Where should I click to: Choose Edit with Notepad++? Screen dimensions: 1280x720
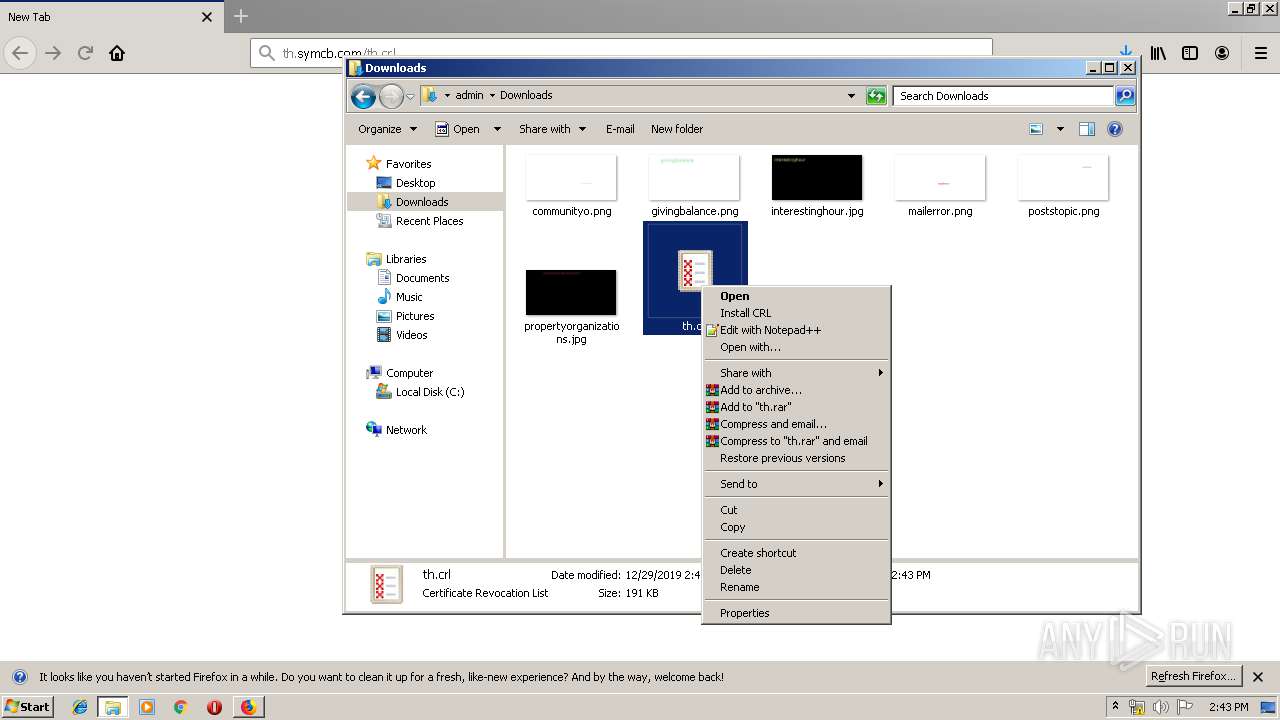pyautogui.click(x=796, y=330)
